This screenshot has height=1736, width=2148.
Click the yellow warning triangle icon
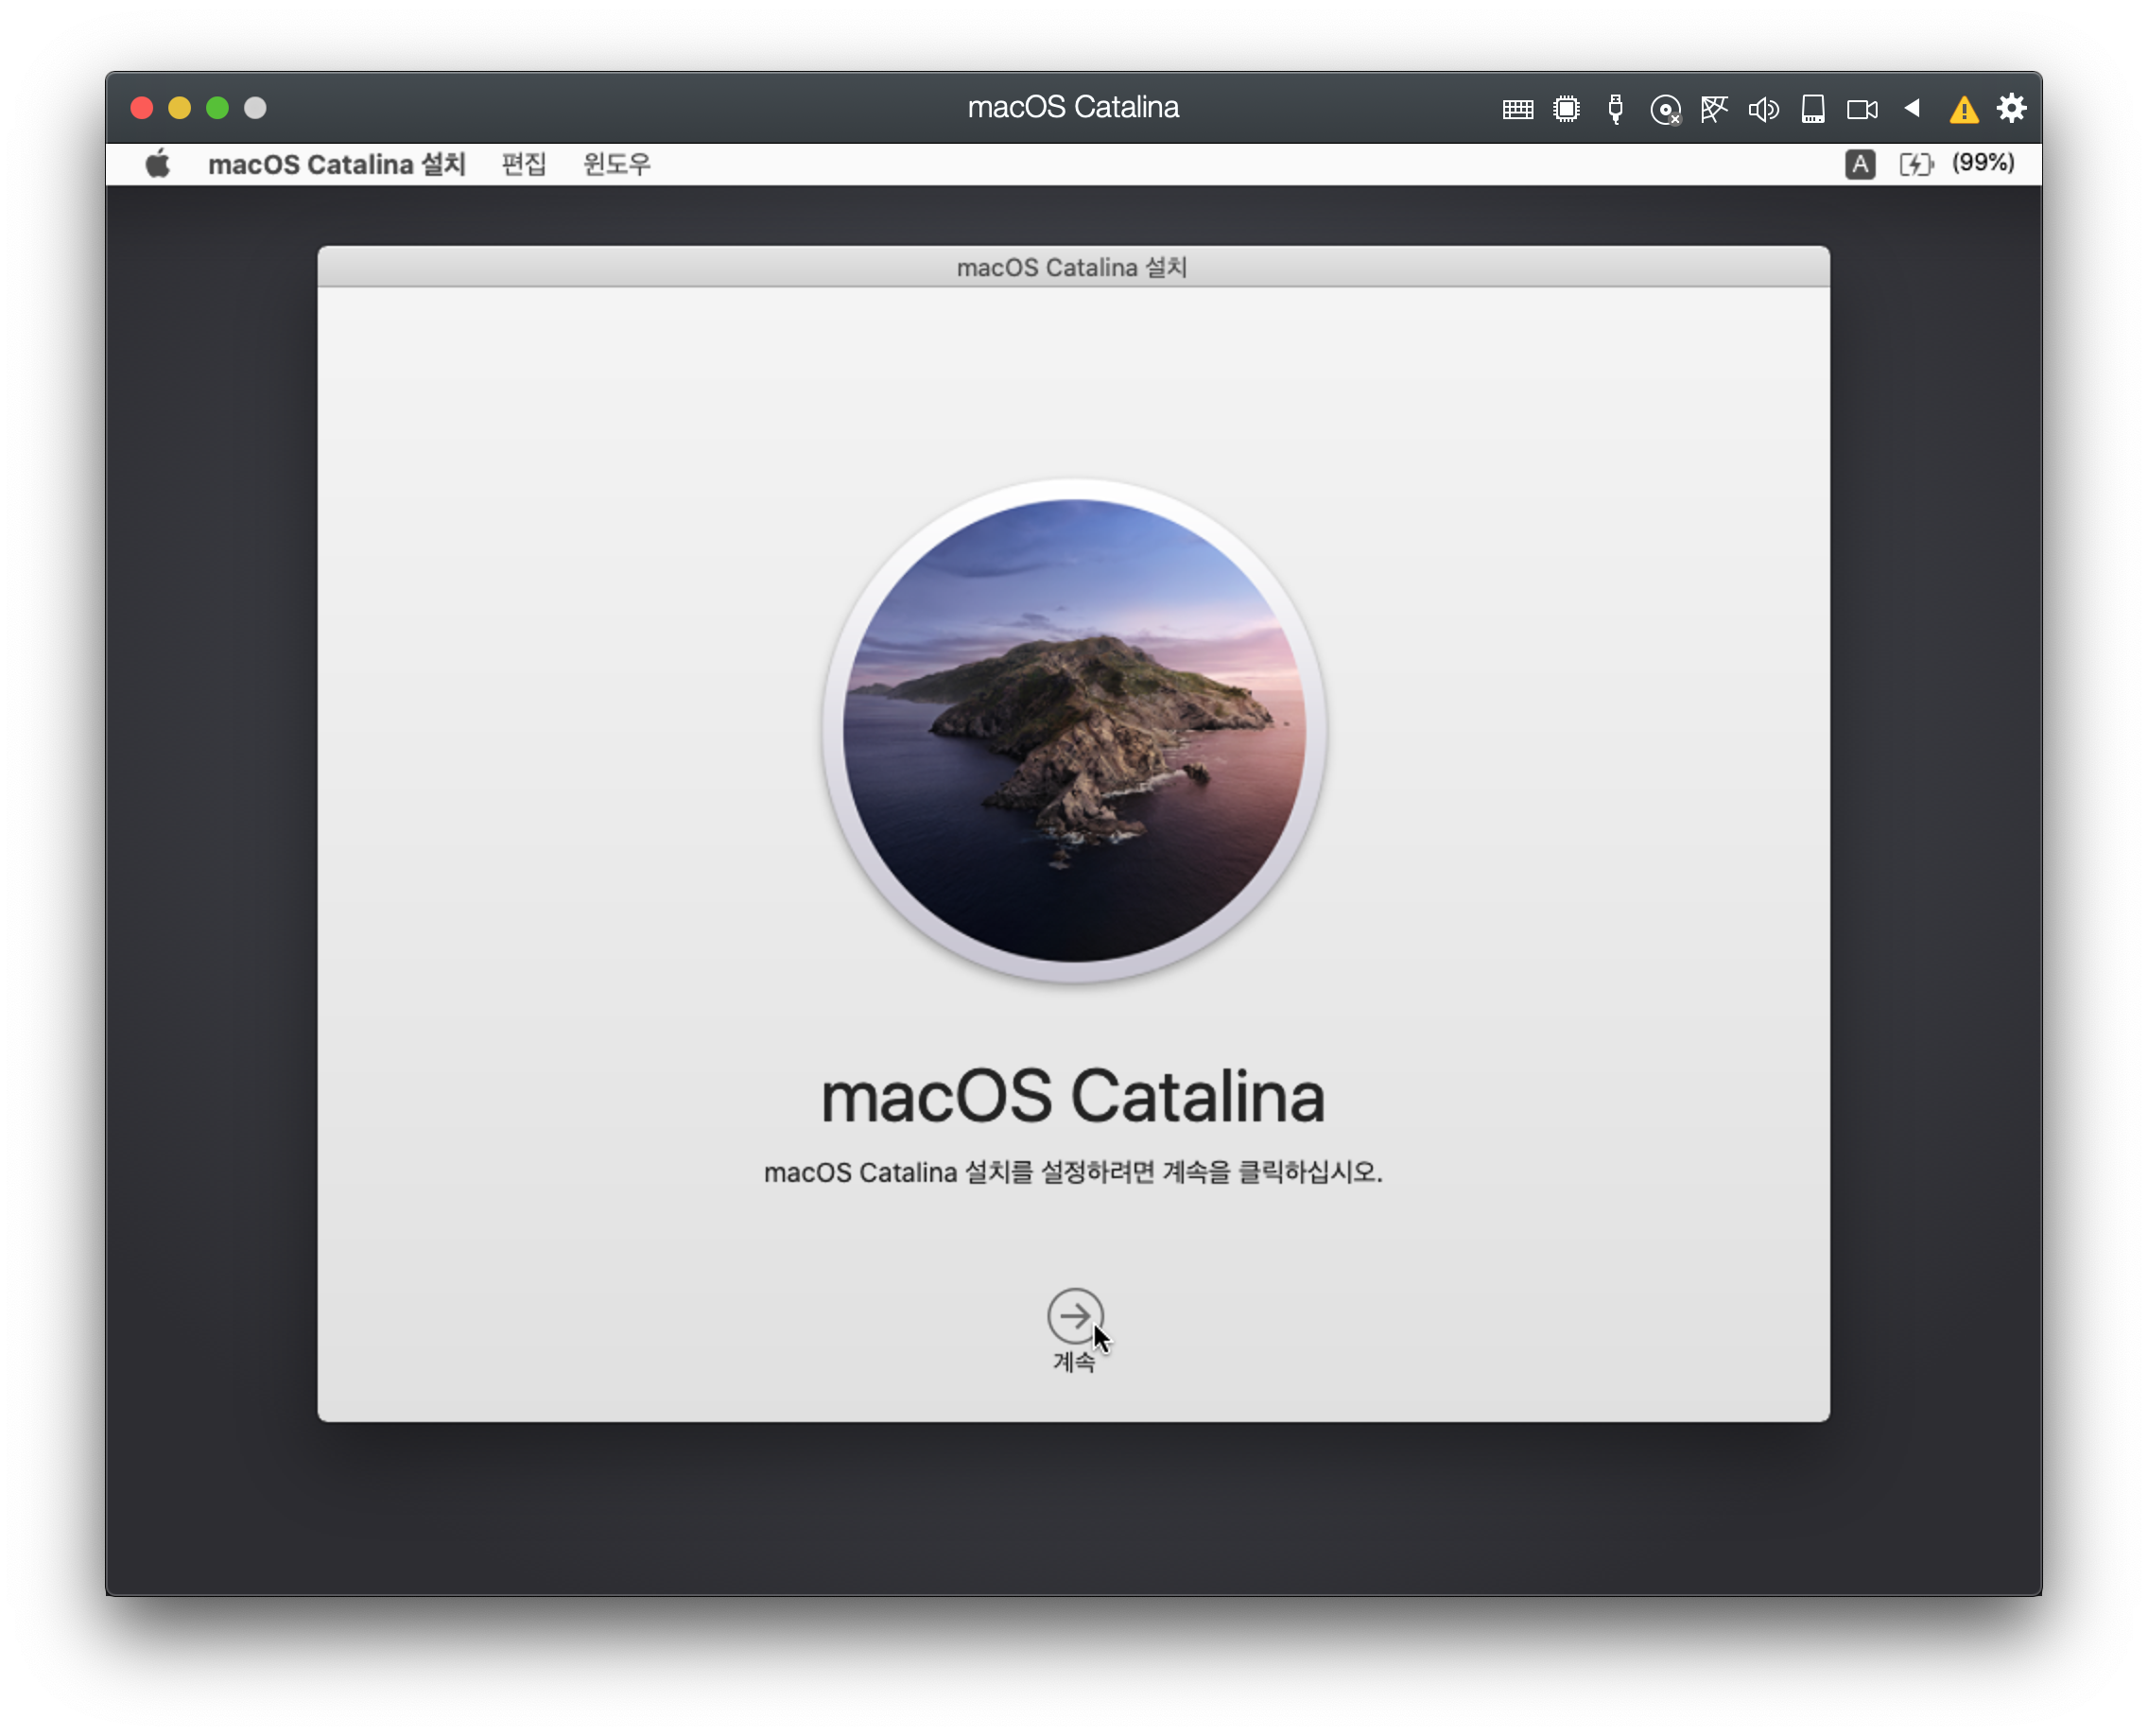(x=1964, y=110)
